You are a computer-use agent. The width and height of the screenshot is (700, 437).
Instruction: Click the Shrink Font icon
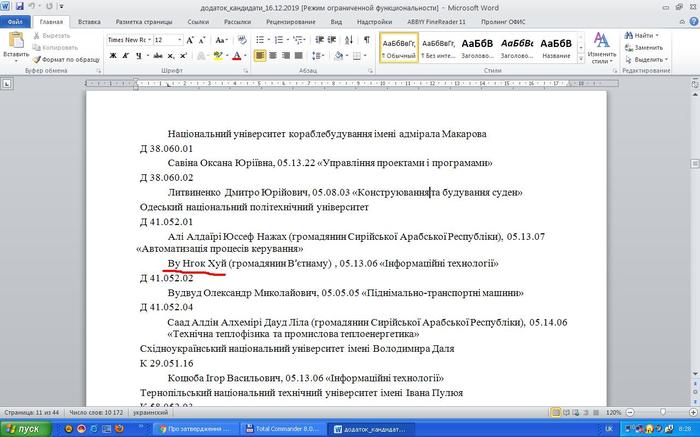[201, 40]
